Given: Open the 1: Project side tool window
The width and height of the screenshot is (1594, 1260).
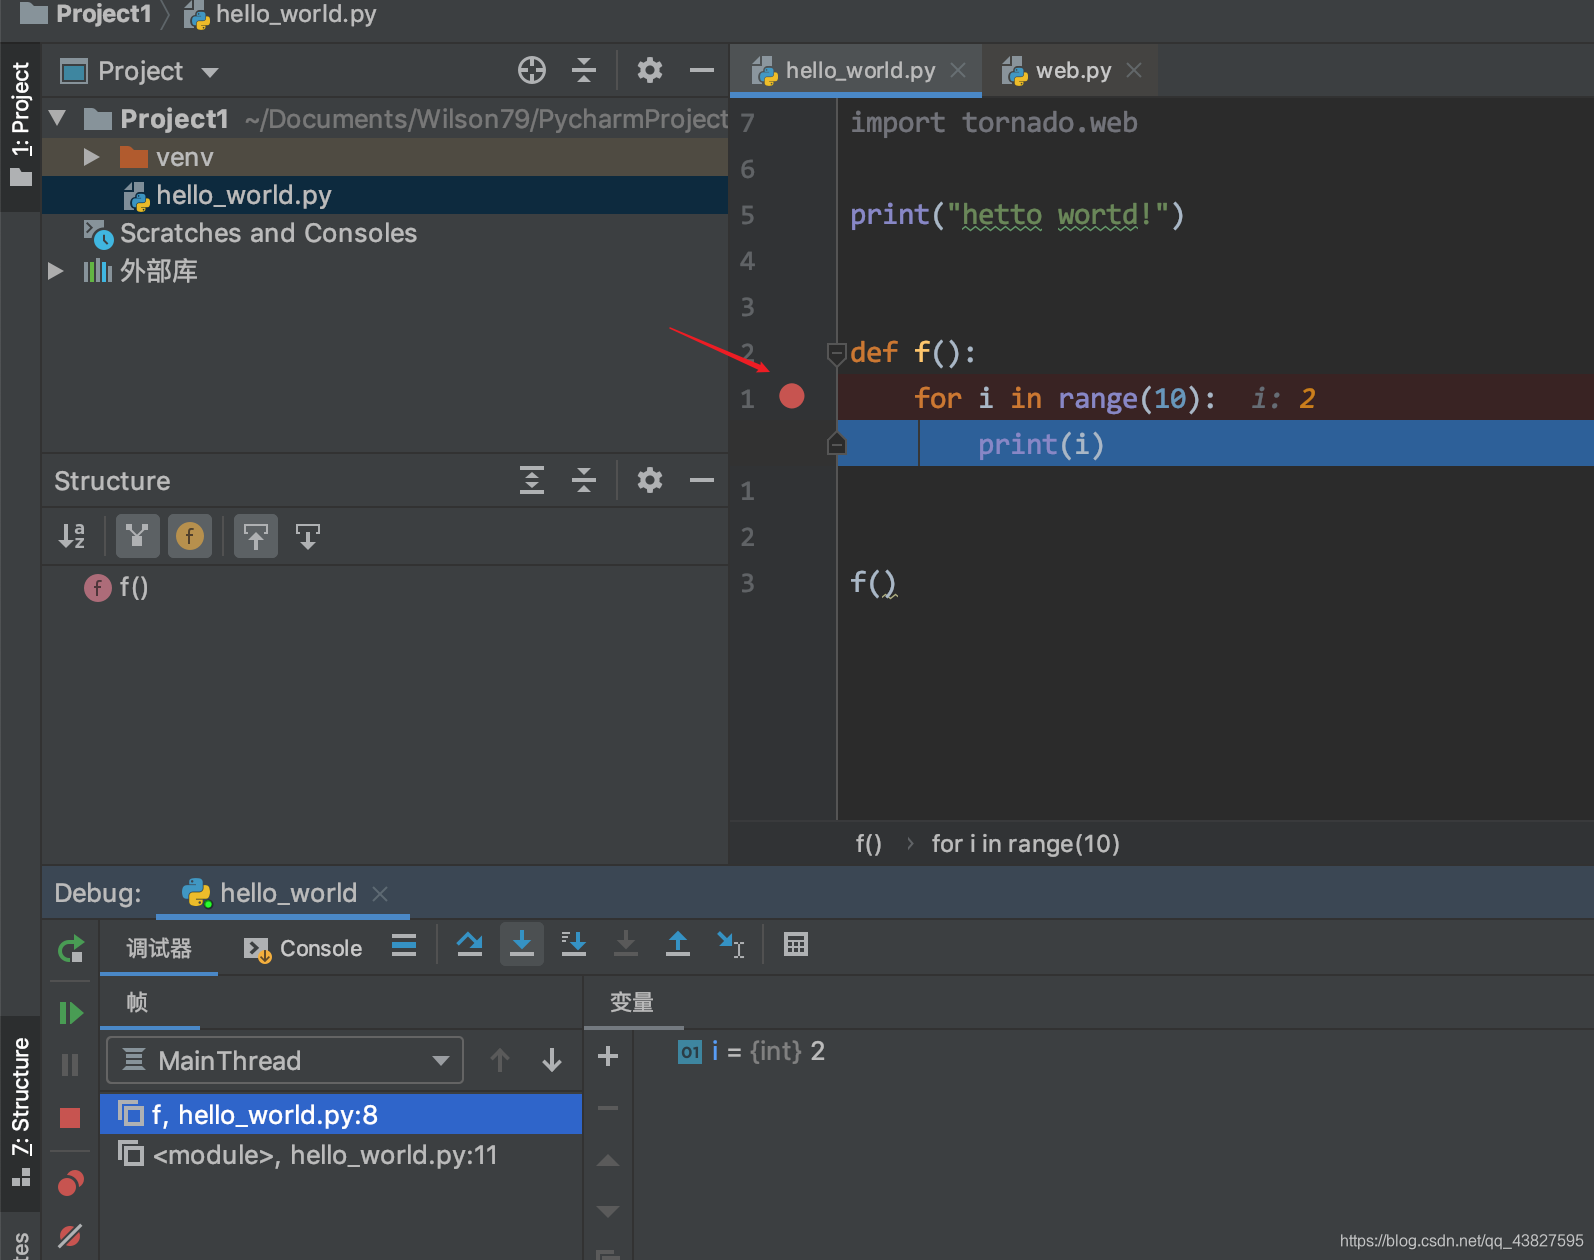Looking at the screenshot, I should click(21, 125).
